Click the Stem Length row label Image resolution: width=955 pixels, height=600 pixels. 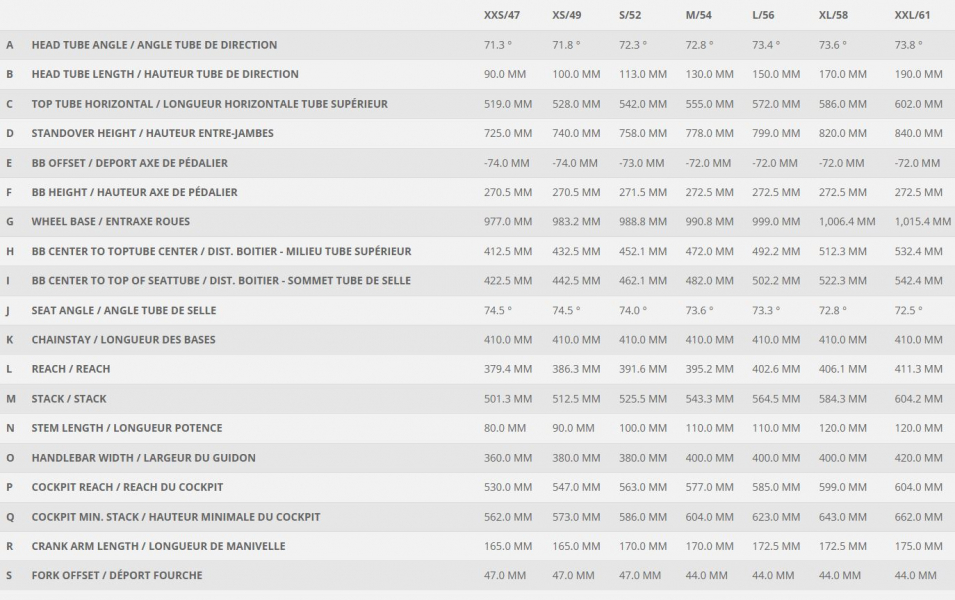click(127, 428)
